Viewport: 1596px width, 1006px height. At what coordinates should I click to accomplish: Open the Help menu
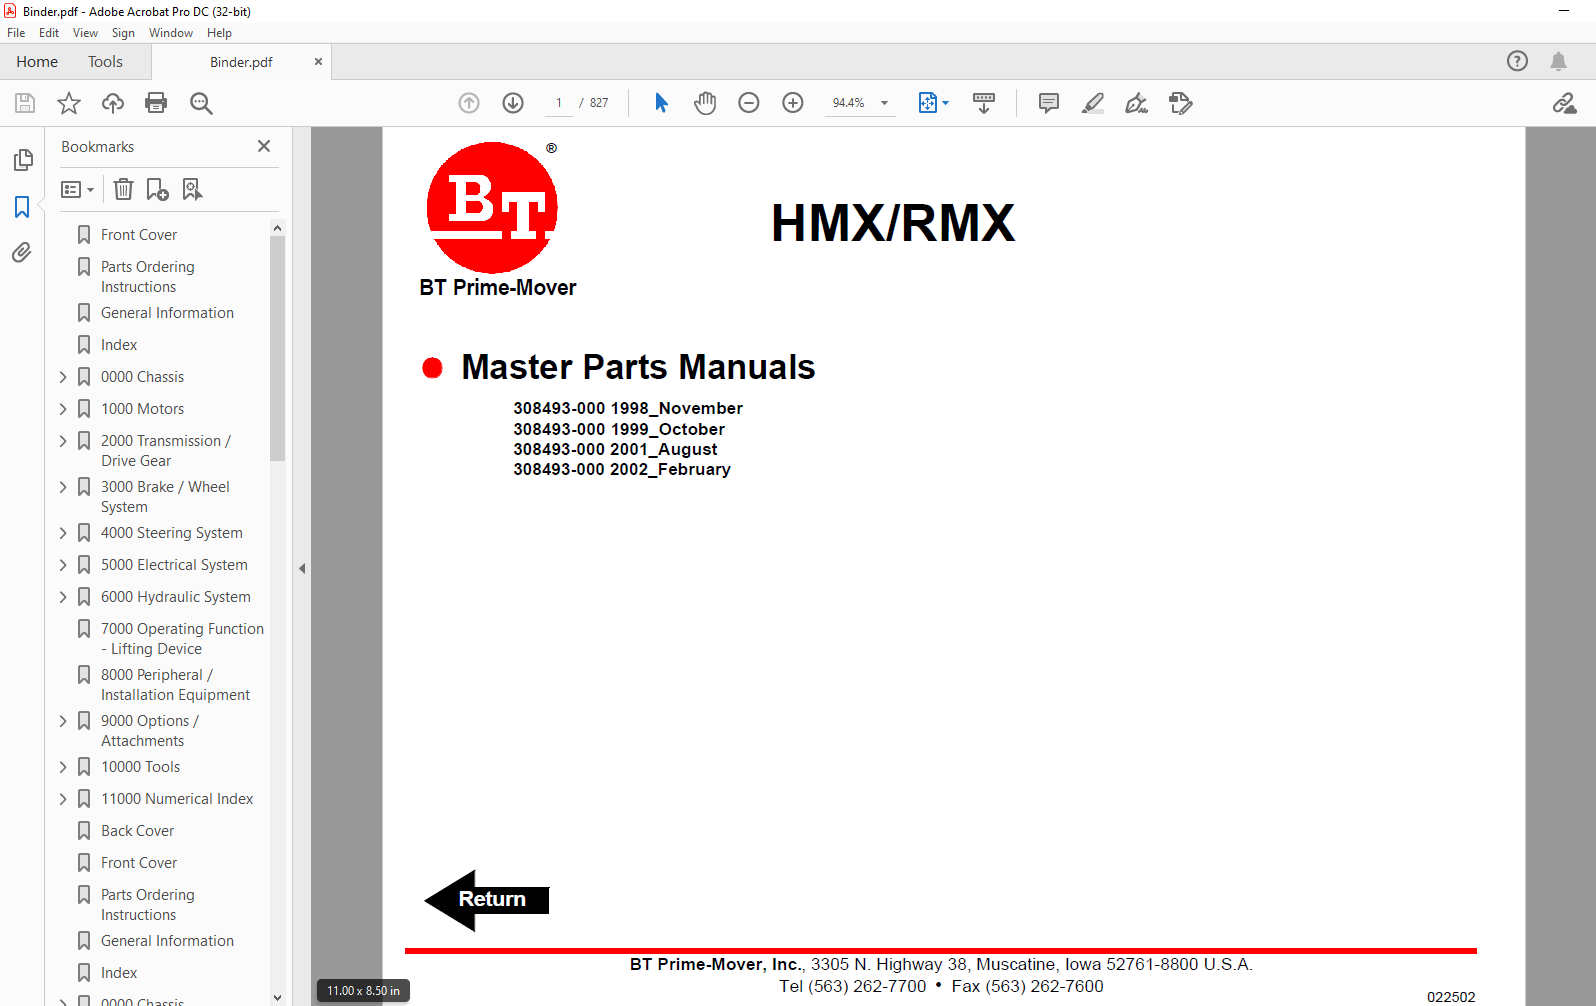(219, 33)
